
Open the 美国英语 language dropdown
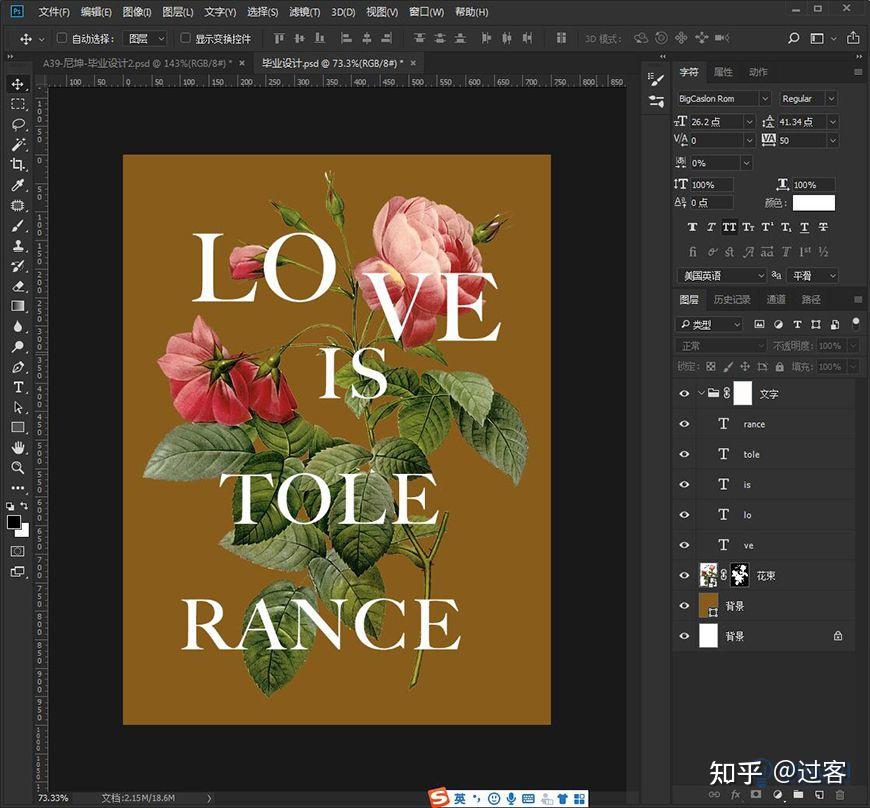(x=721, y=276)
